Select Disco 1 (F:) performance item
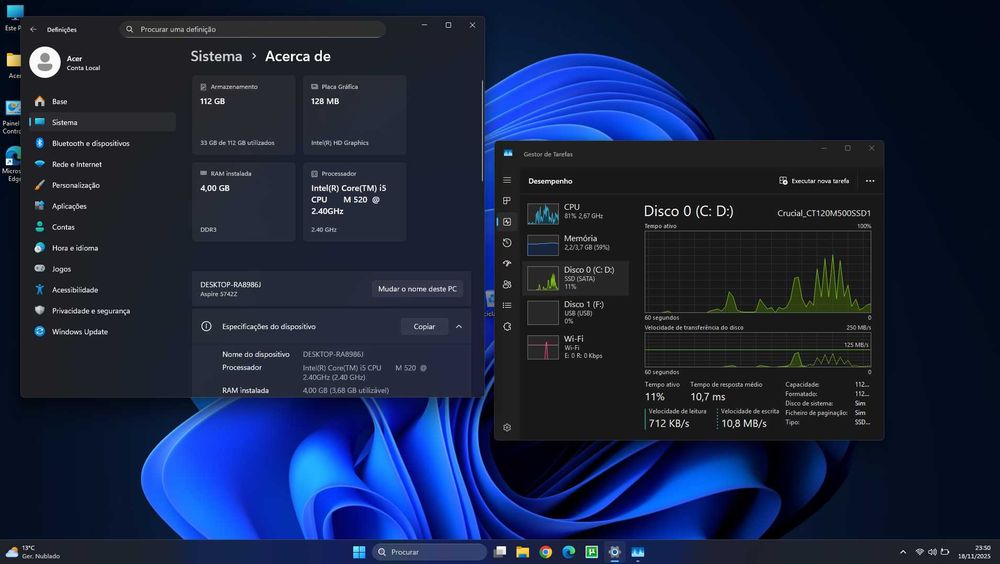1000x564 pixels. coord(576,313)
